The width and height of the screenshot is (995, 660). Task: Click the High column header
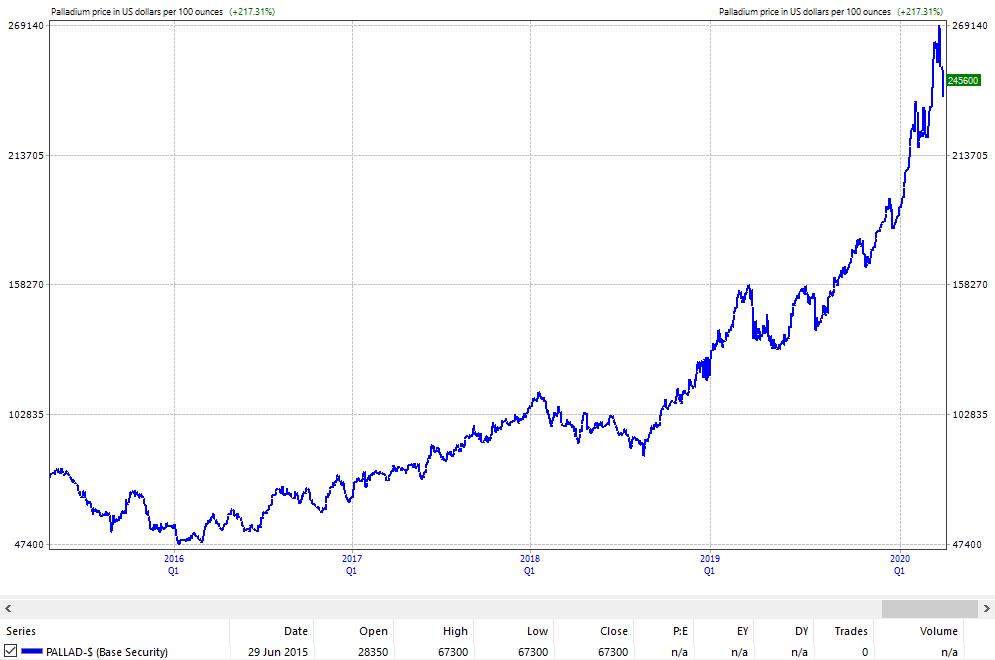454,631
